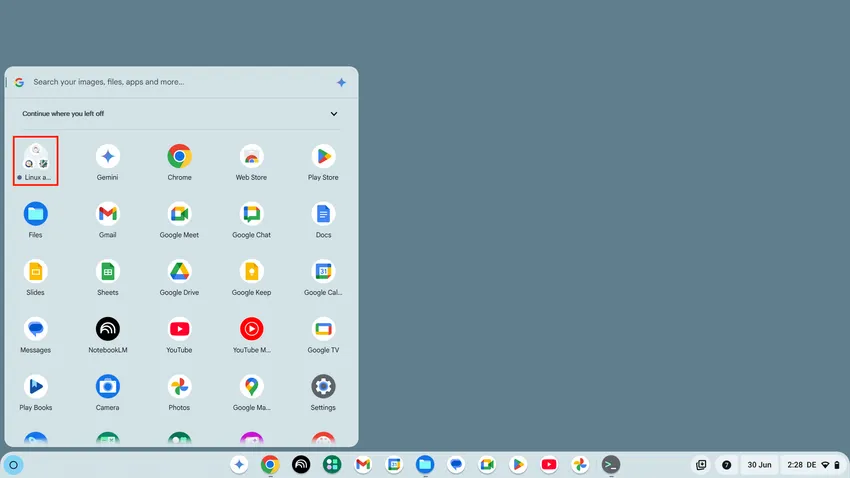
Task: Open the calendar via the 30 Jun date
Action: [x=759, y=464]
